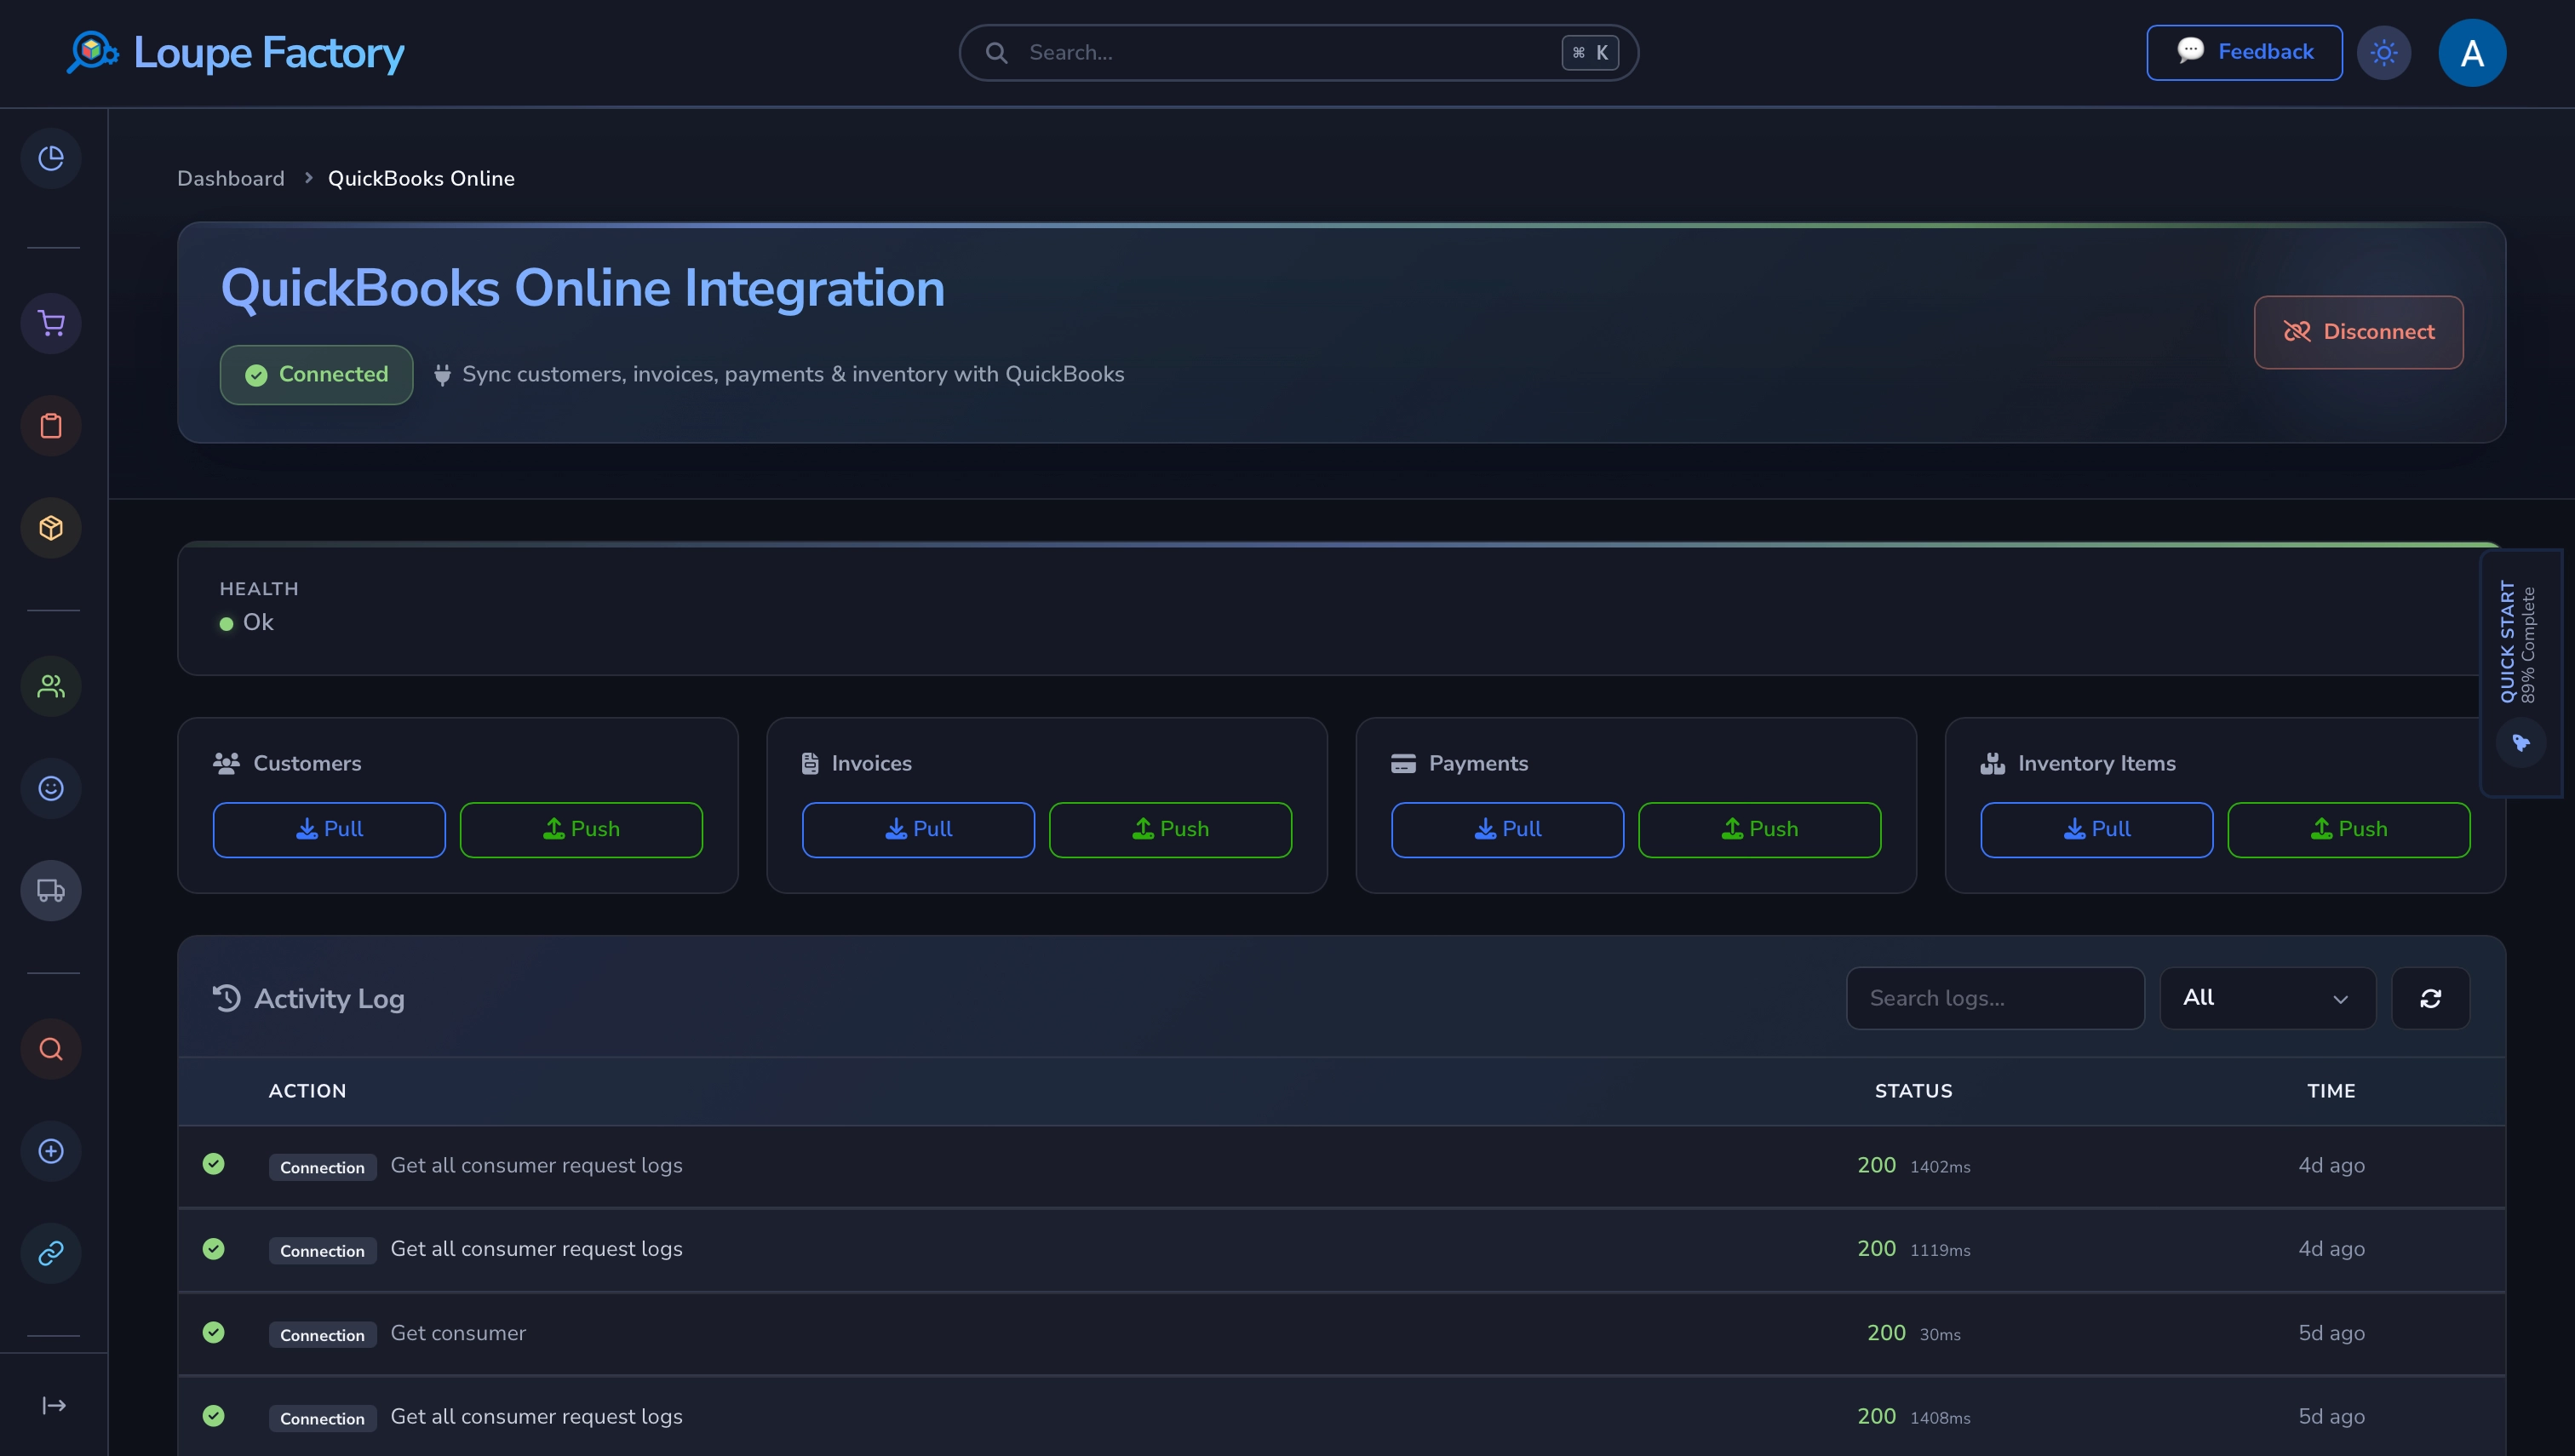Click the Inventory Items boxes icon
2575x1456 pixels.
click(1992, 763)
